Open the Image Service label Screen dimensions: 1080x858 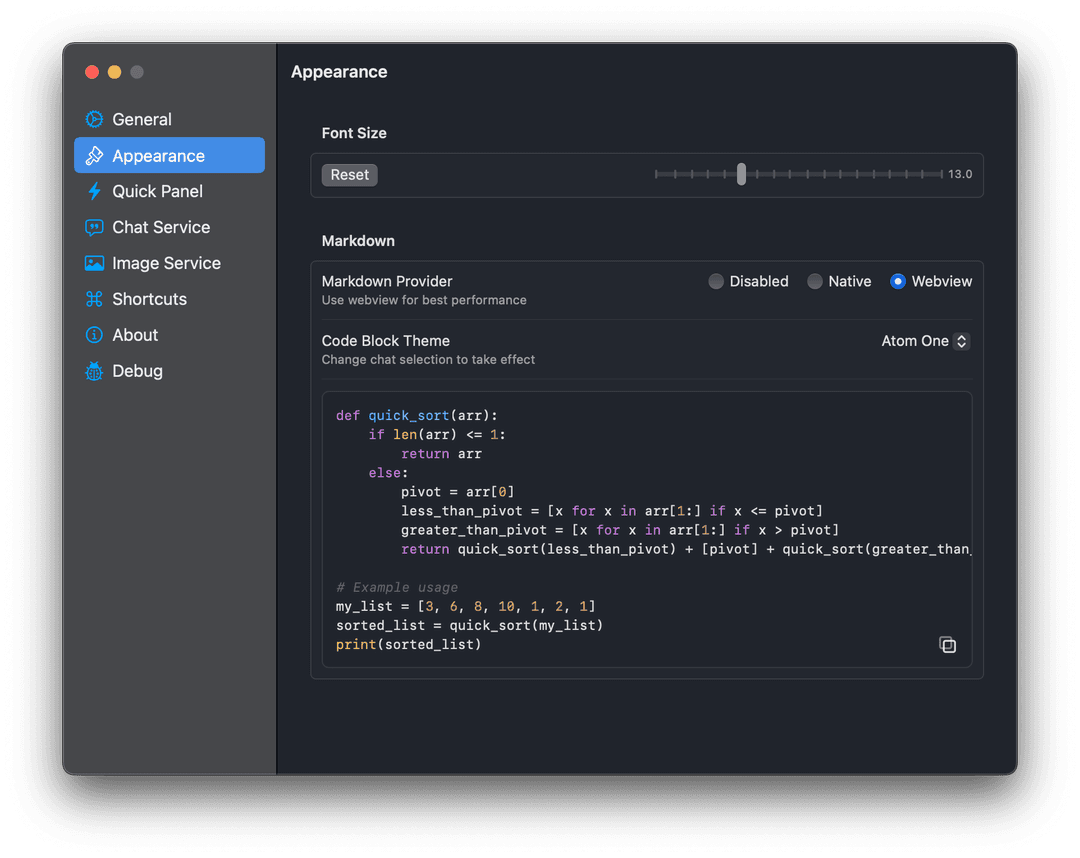tap(167, 263)
